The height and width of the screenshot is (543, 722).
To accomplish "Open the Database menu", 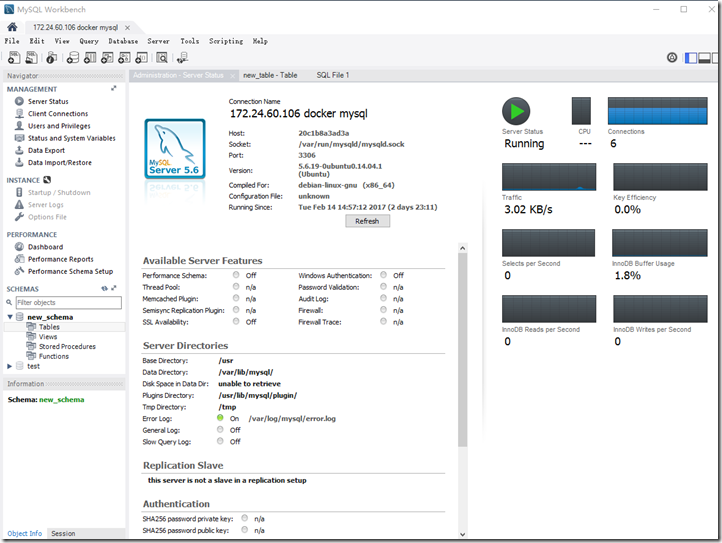I will click(x=123, y=41).
